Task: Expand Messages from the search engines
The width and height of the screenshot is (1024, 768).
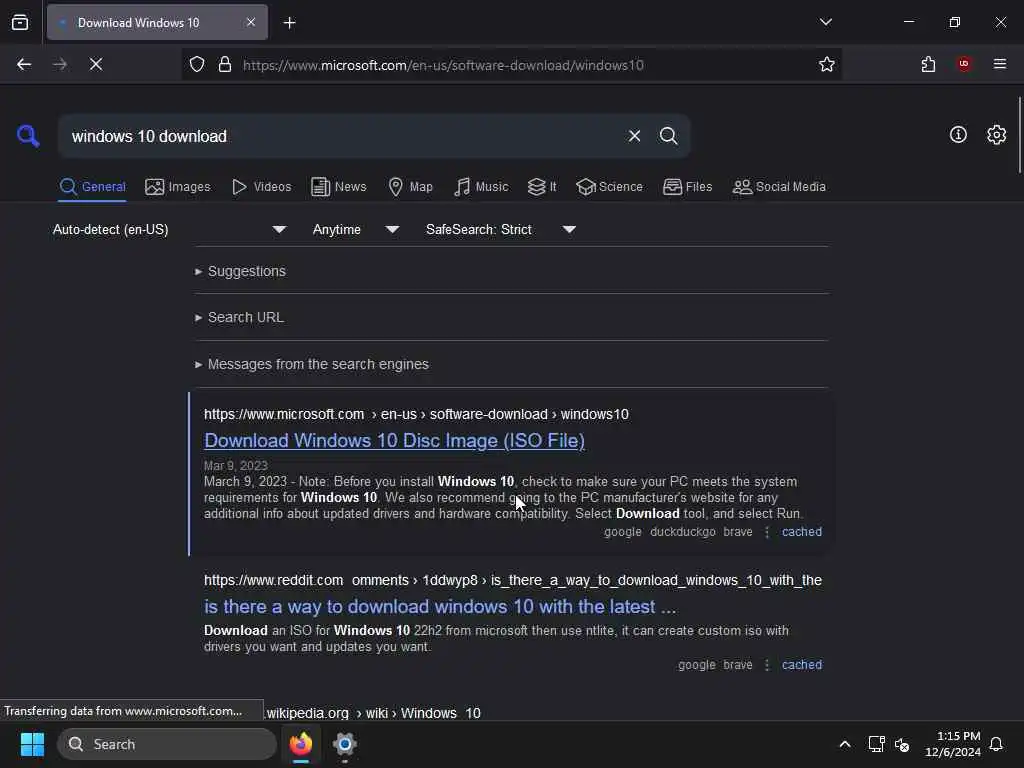Action: pos(312,364)
